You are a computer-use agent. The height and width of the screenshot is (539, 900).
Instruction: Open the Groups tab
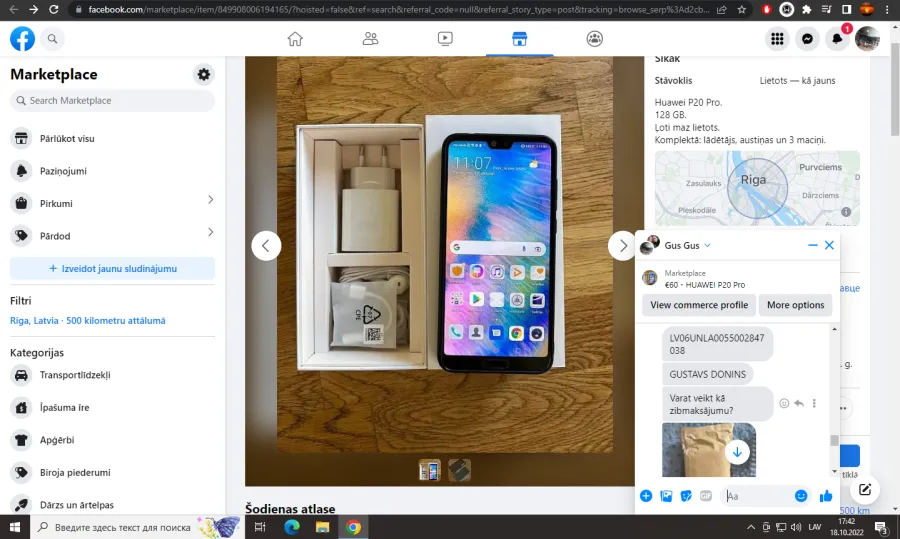595,39
